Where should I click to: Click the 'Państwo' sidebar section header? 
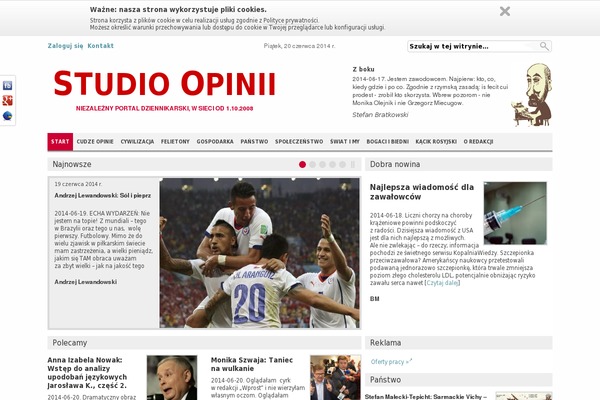click(x=385, y=380)
